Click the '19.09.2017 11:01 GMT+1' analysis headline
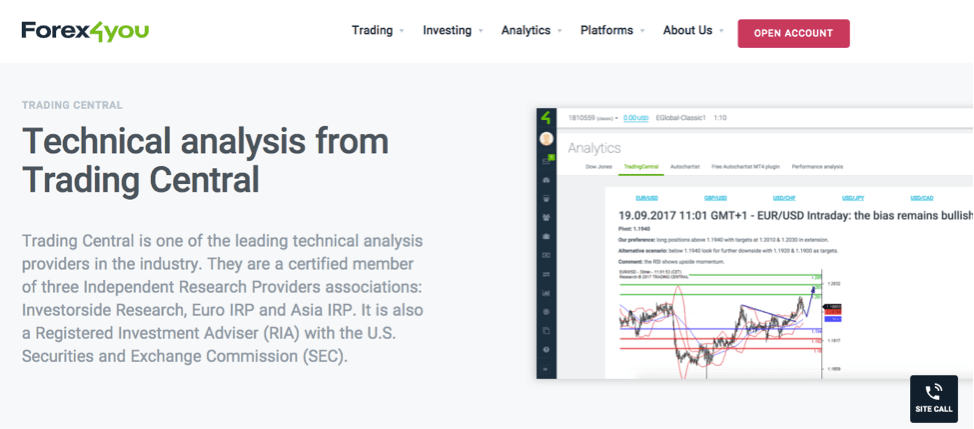974x429 pixels. [x=796, y=215]
